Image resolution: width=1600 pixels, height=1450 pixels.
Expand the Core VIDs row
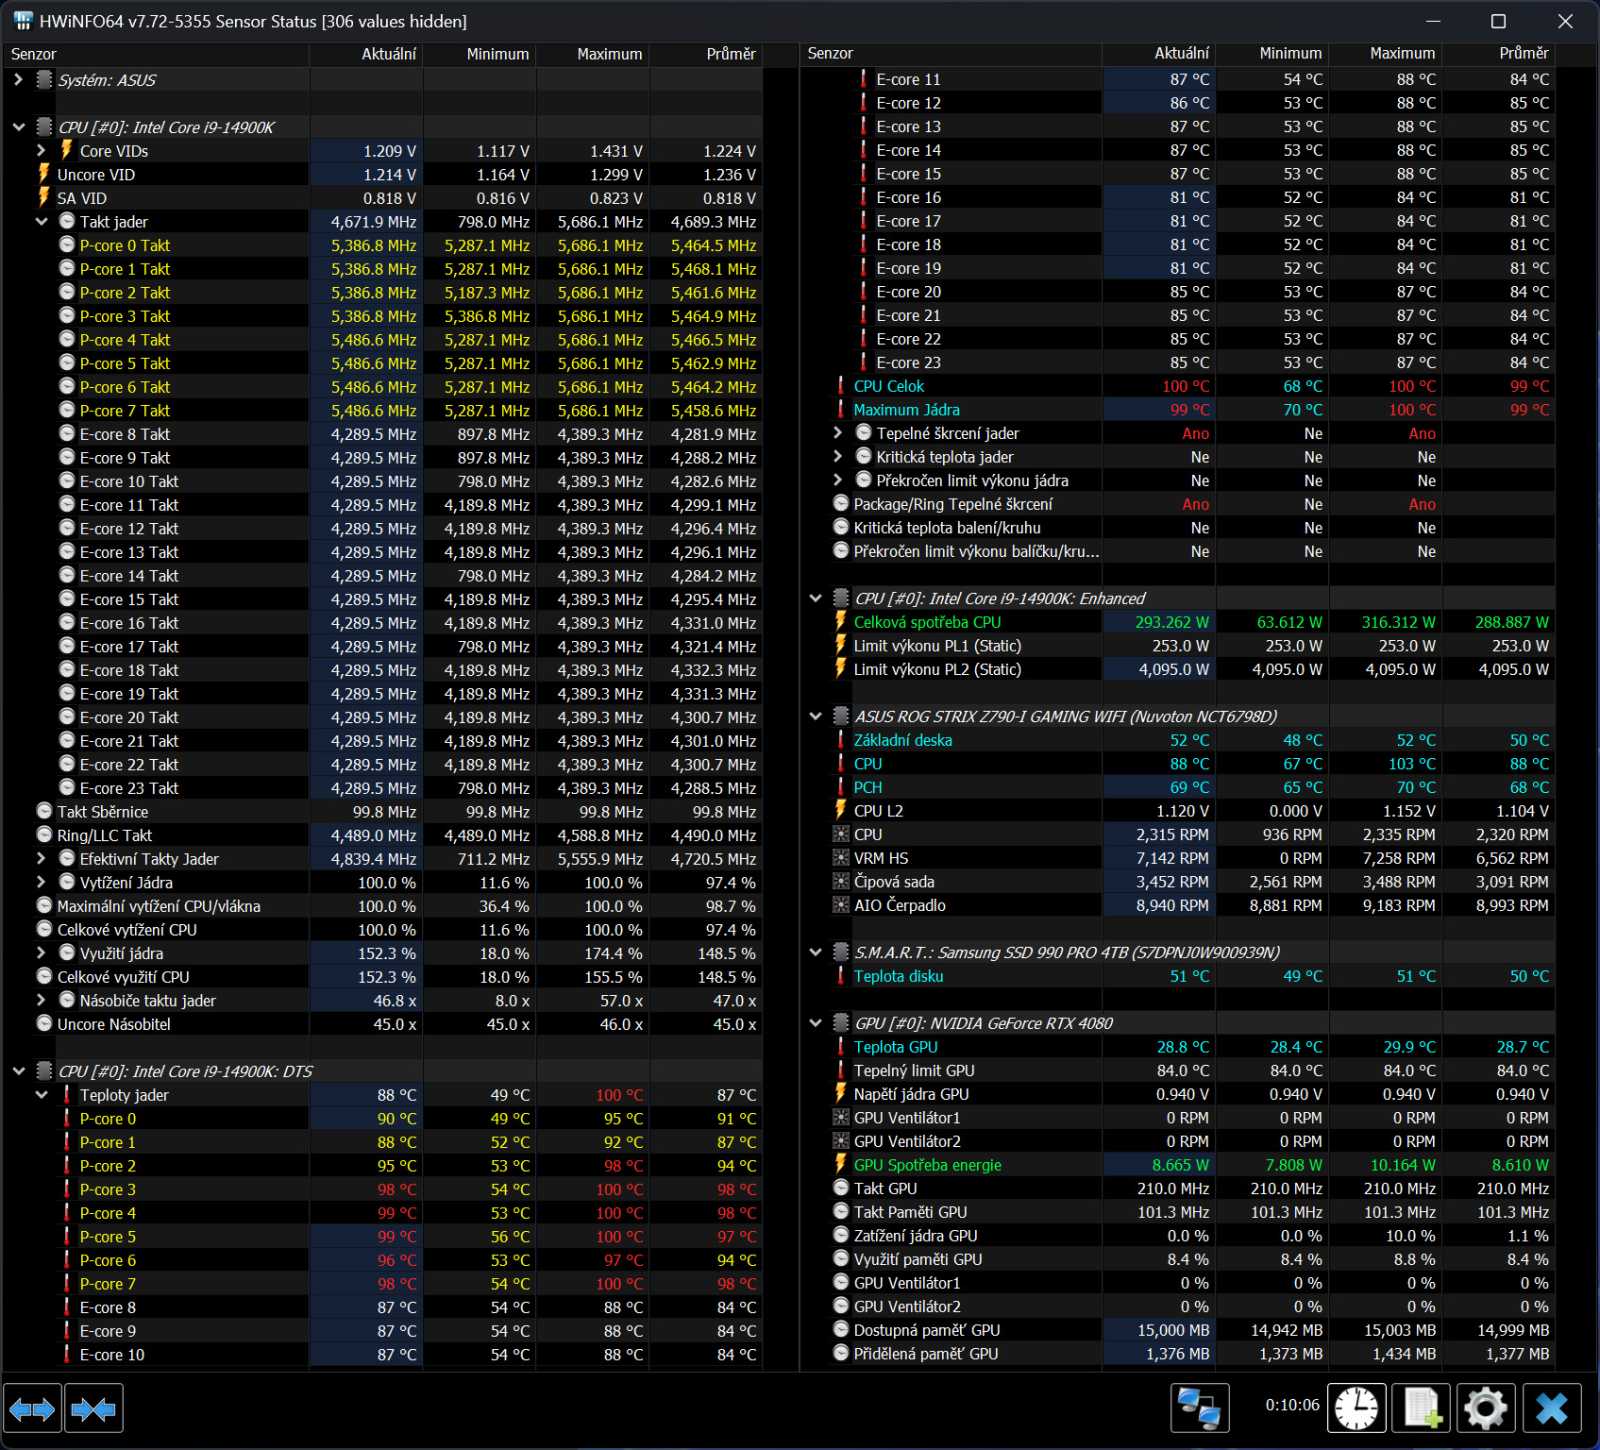point(41,150)
